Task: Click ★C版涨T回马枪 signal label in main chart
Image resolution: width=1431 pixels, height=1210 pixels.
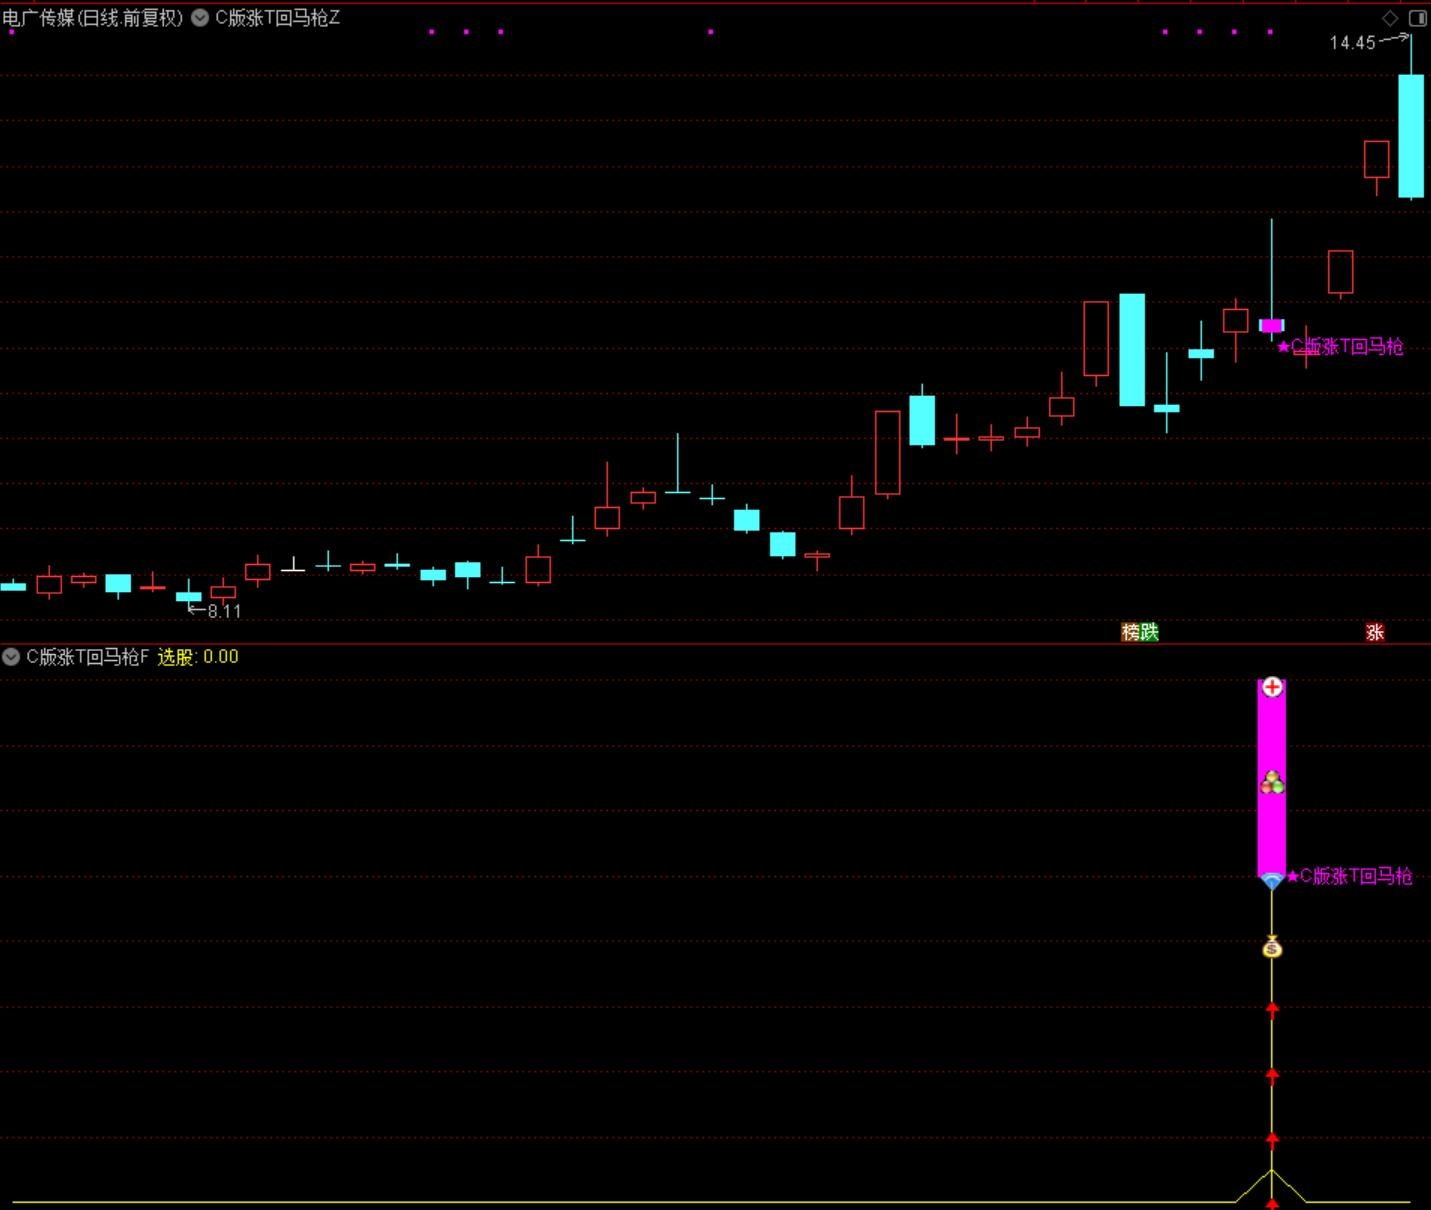Action: [x=1340, y=347]
